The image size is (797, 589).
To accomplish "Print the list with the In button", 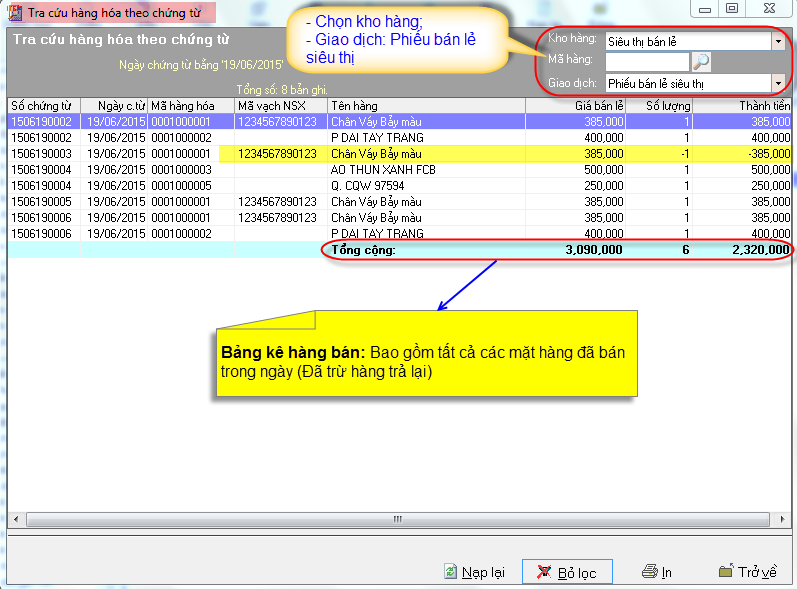I will [x=657, y=572].
